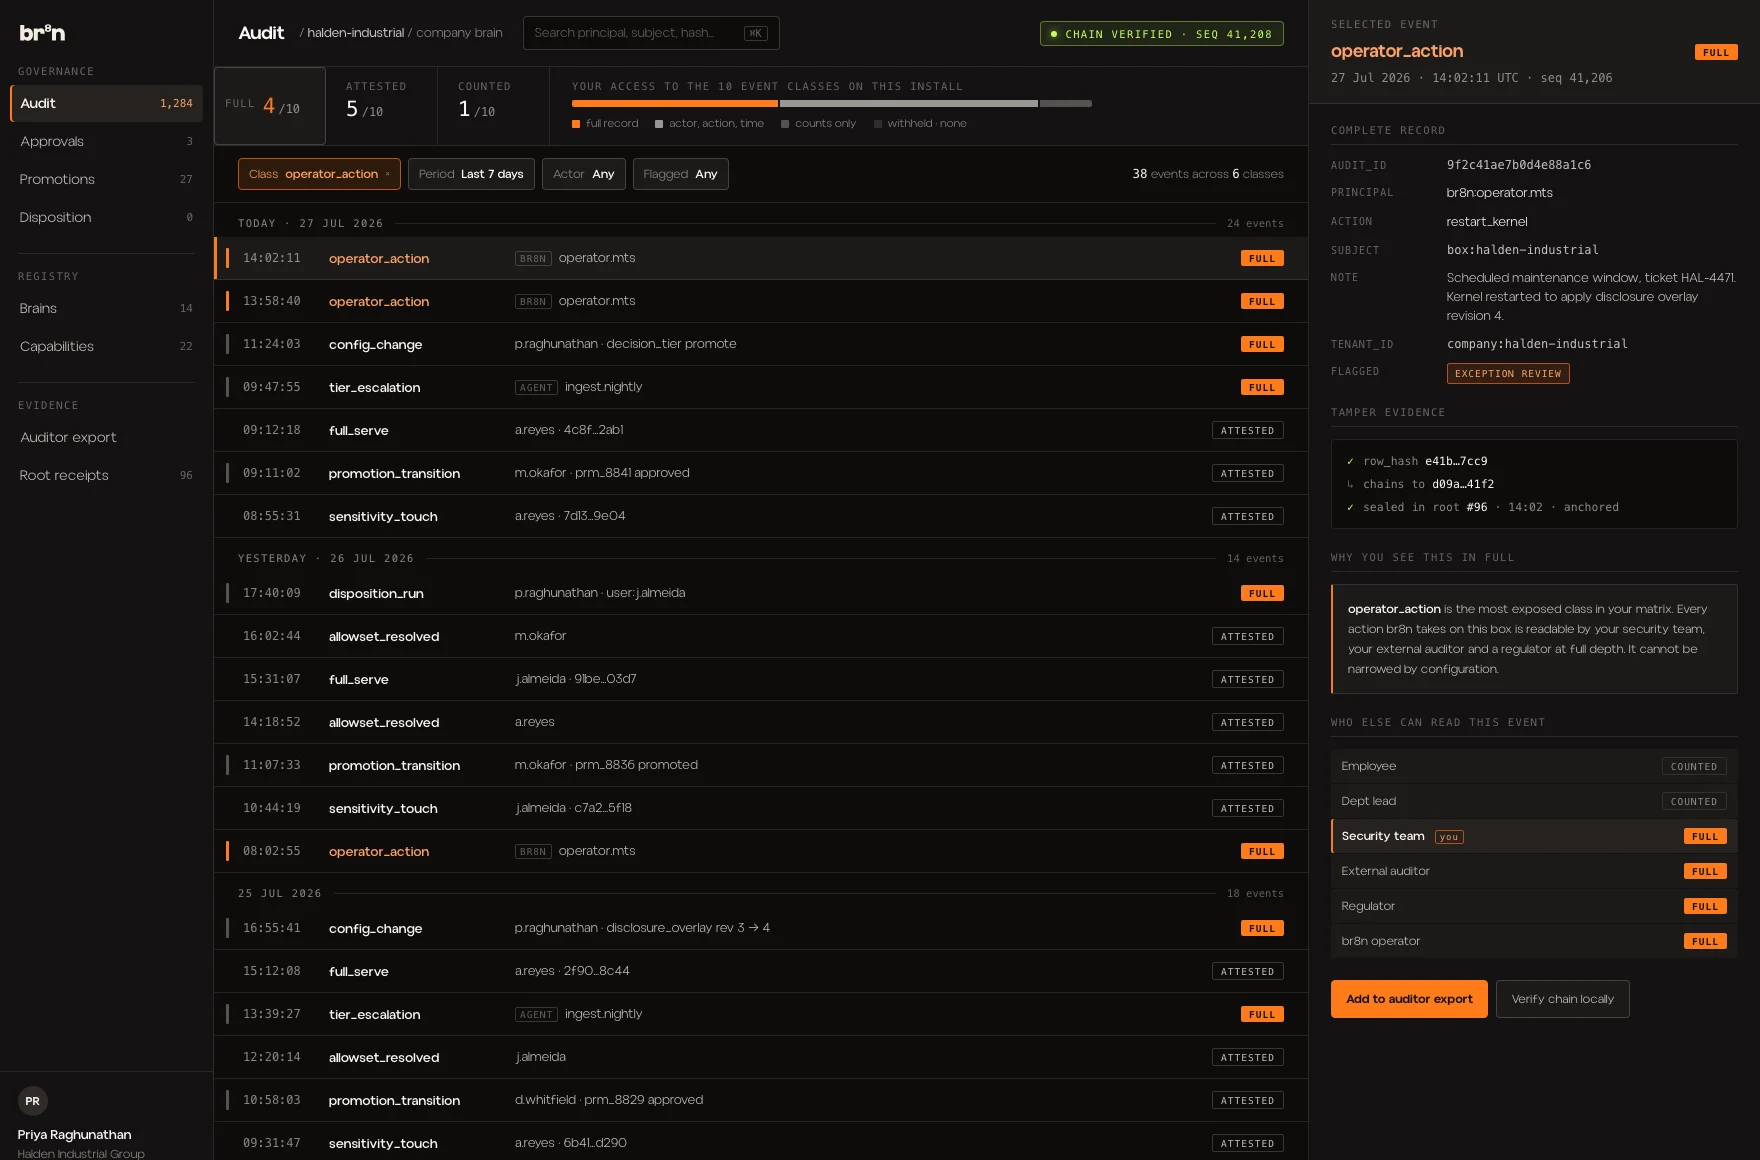Click the ATTESTED badge on the 10:44:19 row

tap(1247, 808)
